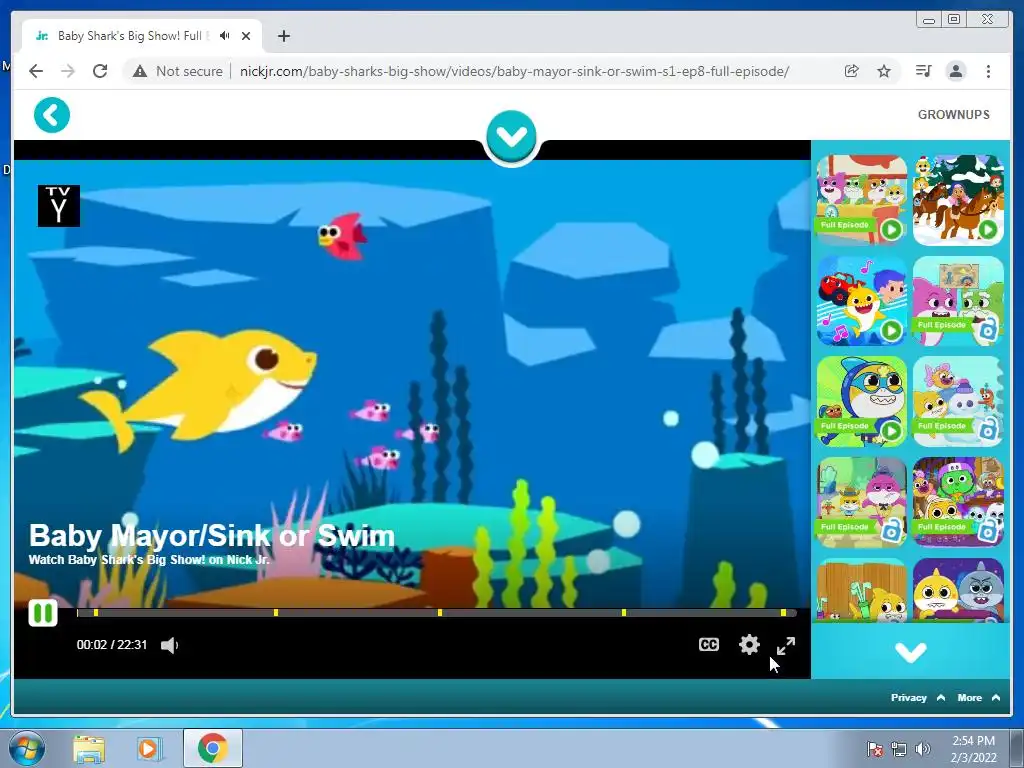
Task: Expand the Privacy footer menu
Action: pyautogui.click(x=918, y=697)
